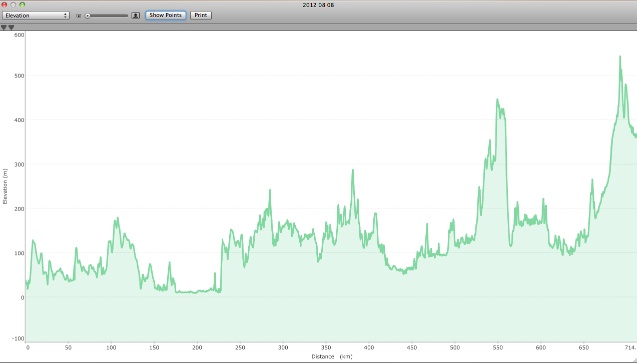Click the '400' elevation axis label
Screen dimensions: 637x363
coord(19,120)
